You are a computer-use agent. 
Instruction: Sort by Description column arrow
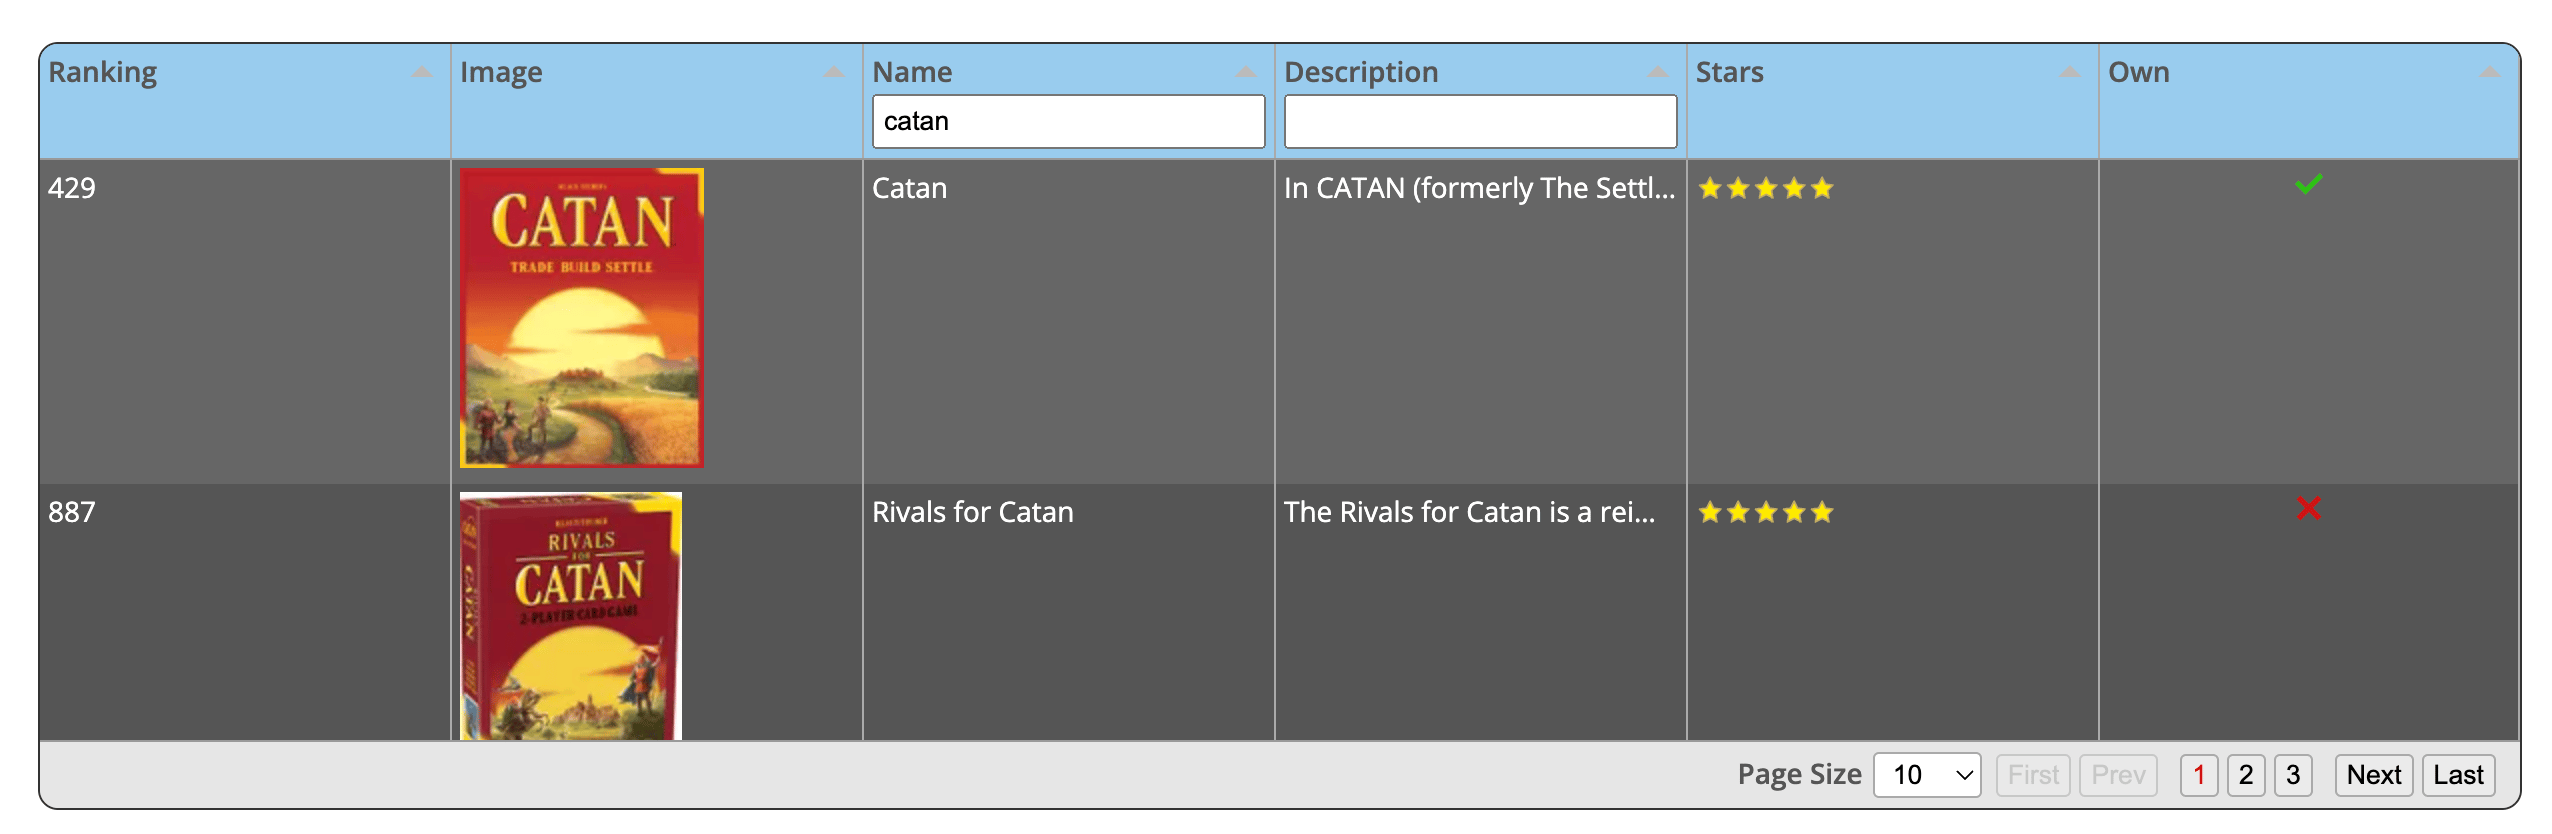coord(1658,72)
